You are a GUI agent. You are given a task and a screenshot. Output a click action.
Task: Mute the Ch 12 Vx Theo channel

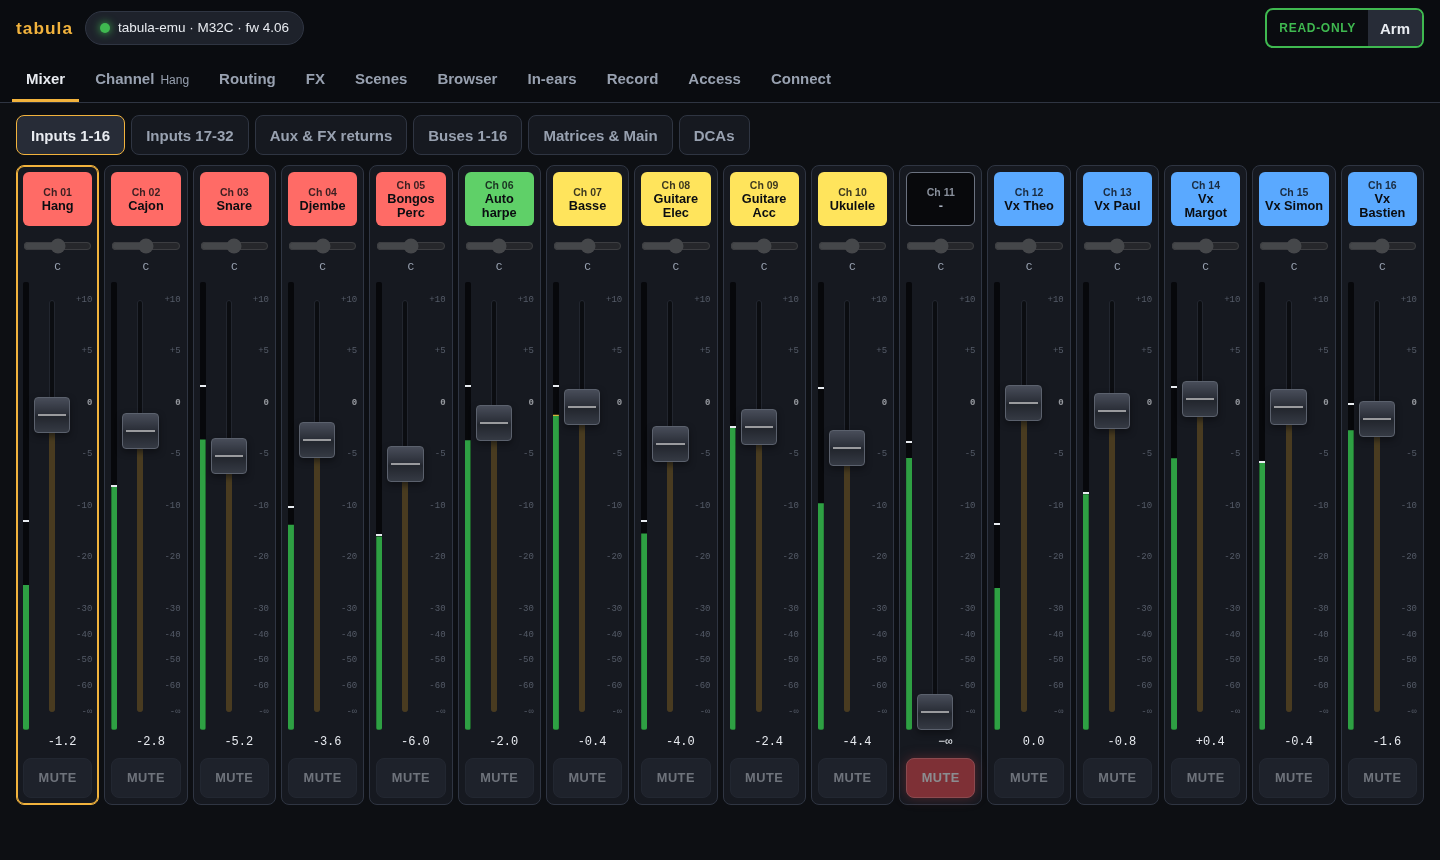tap(1029, 778)
